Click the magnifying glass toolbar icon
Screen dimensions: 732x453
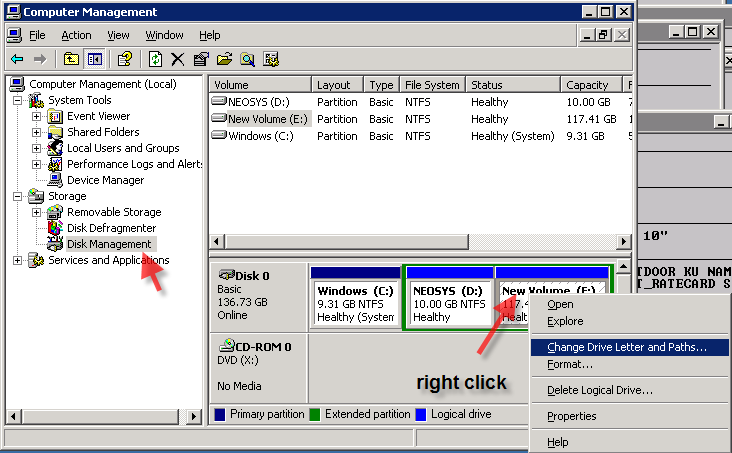(x=247, y=59)
